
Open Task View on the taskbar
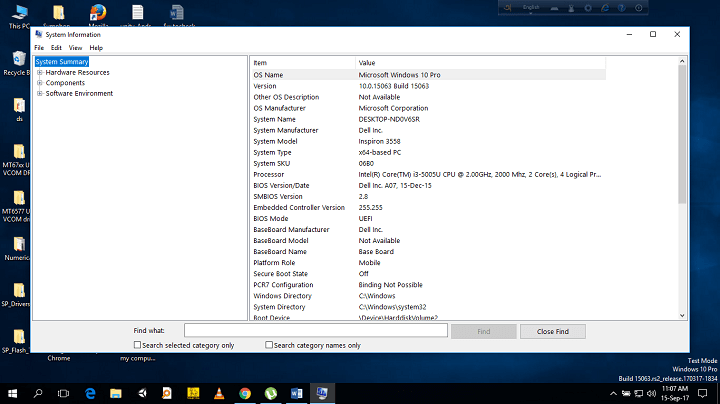[x=63, y=393]
